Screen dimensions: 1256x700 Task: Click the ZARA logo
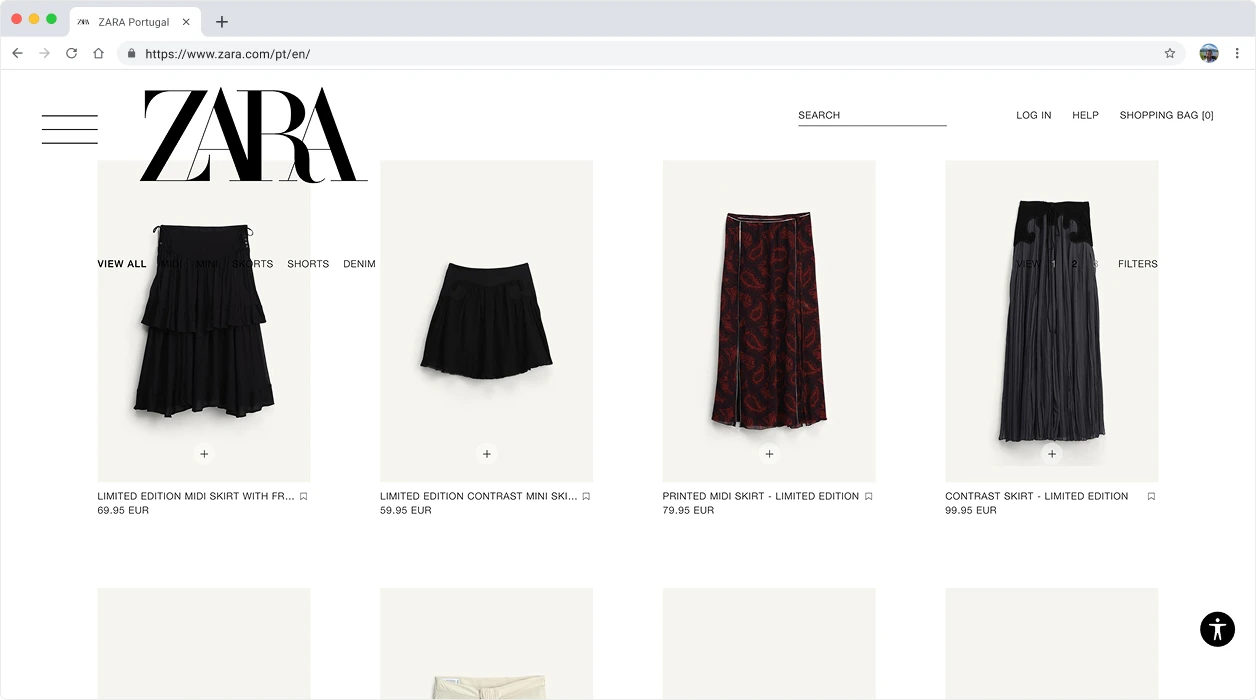tap(254, 135)
